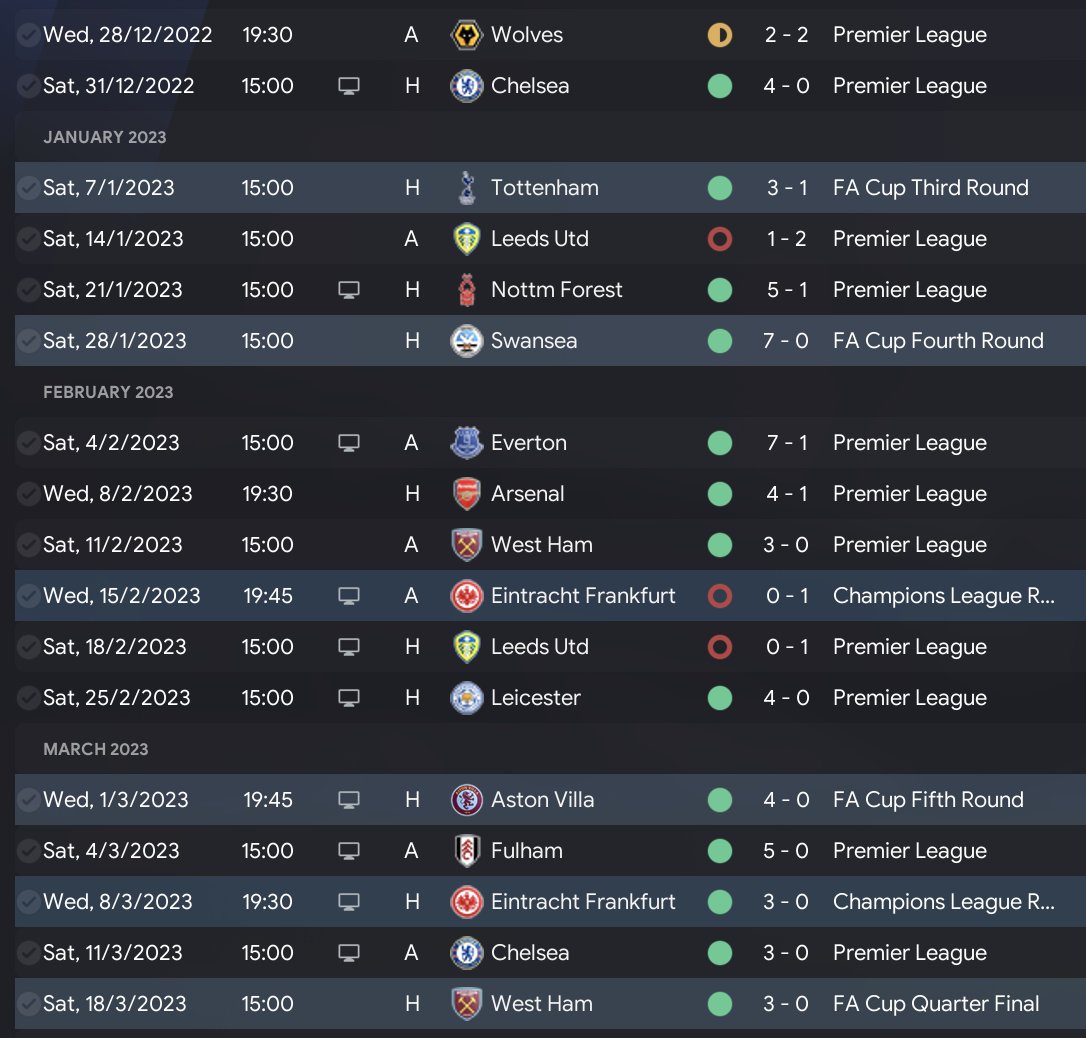Toggle the check mark beside Sat, 7/1/2023
1086x1038 pixels.
[x=28, y=188]
